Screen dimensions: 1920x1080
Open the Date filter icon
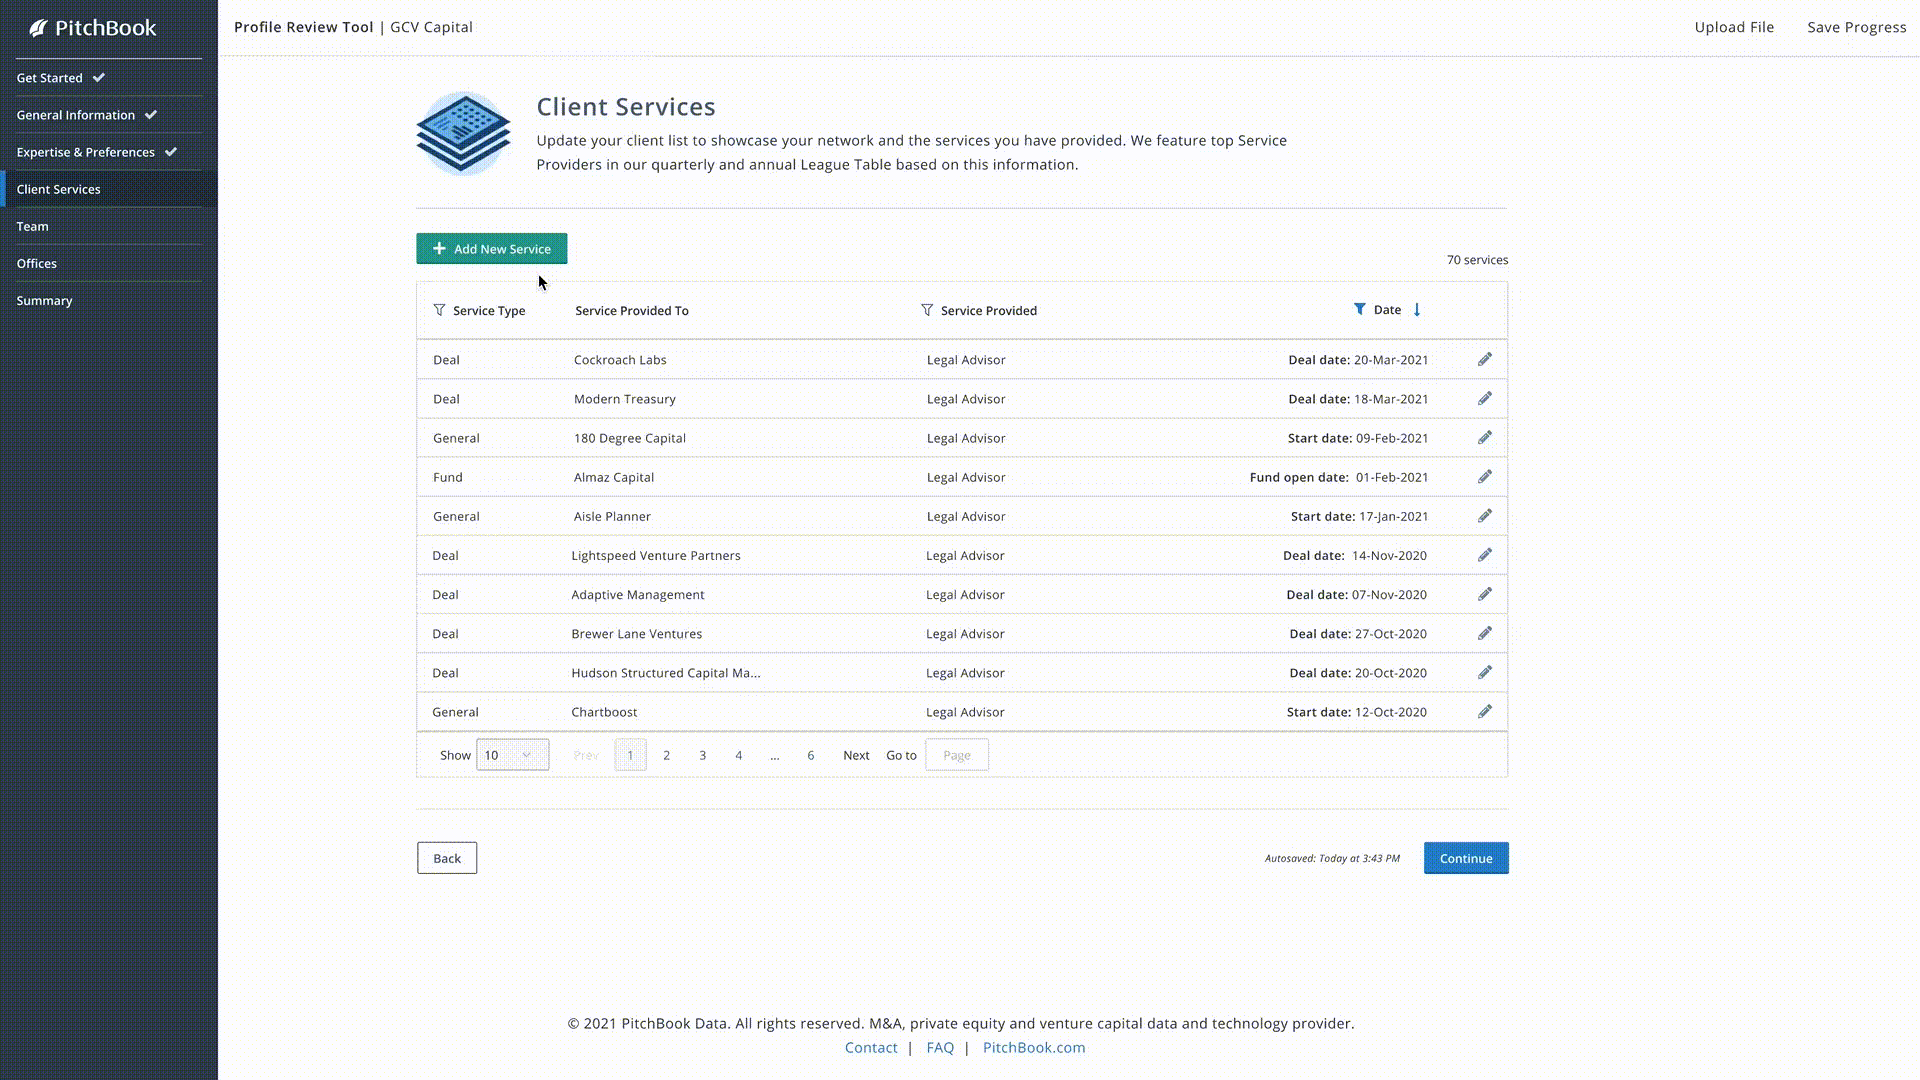point(1359,309)
